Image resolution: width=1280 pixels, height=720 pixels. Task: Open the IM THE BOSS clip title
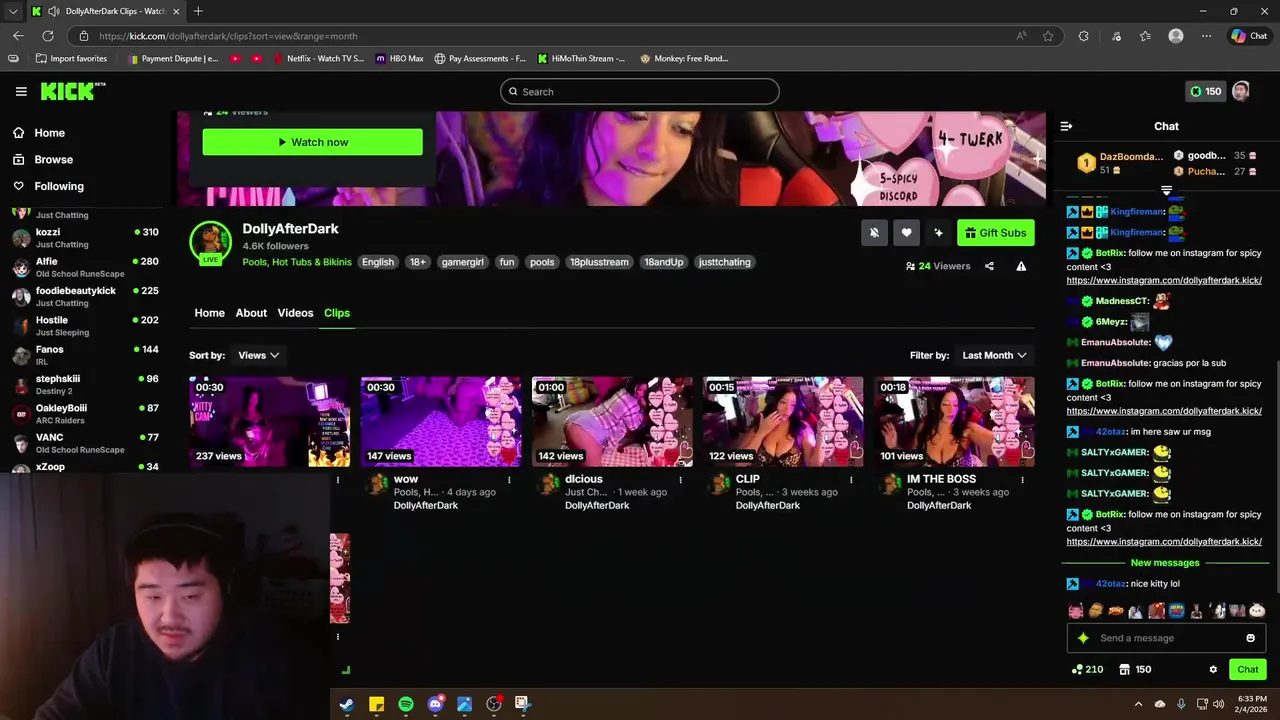click(941, 479)
